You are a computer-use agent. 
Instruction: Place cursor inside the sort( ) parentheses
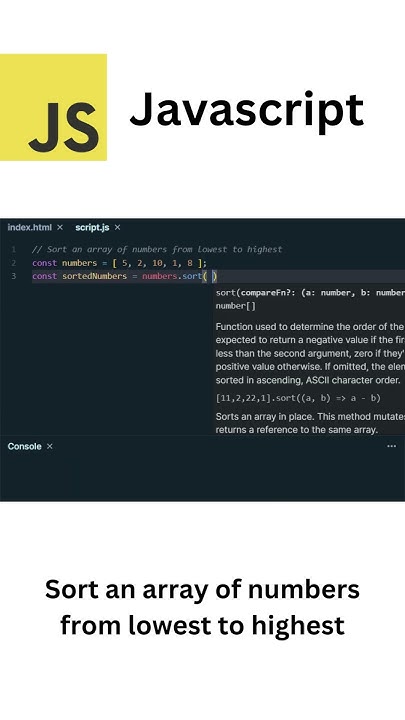click(x=210, y=276)
